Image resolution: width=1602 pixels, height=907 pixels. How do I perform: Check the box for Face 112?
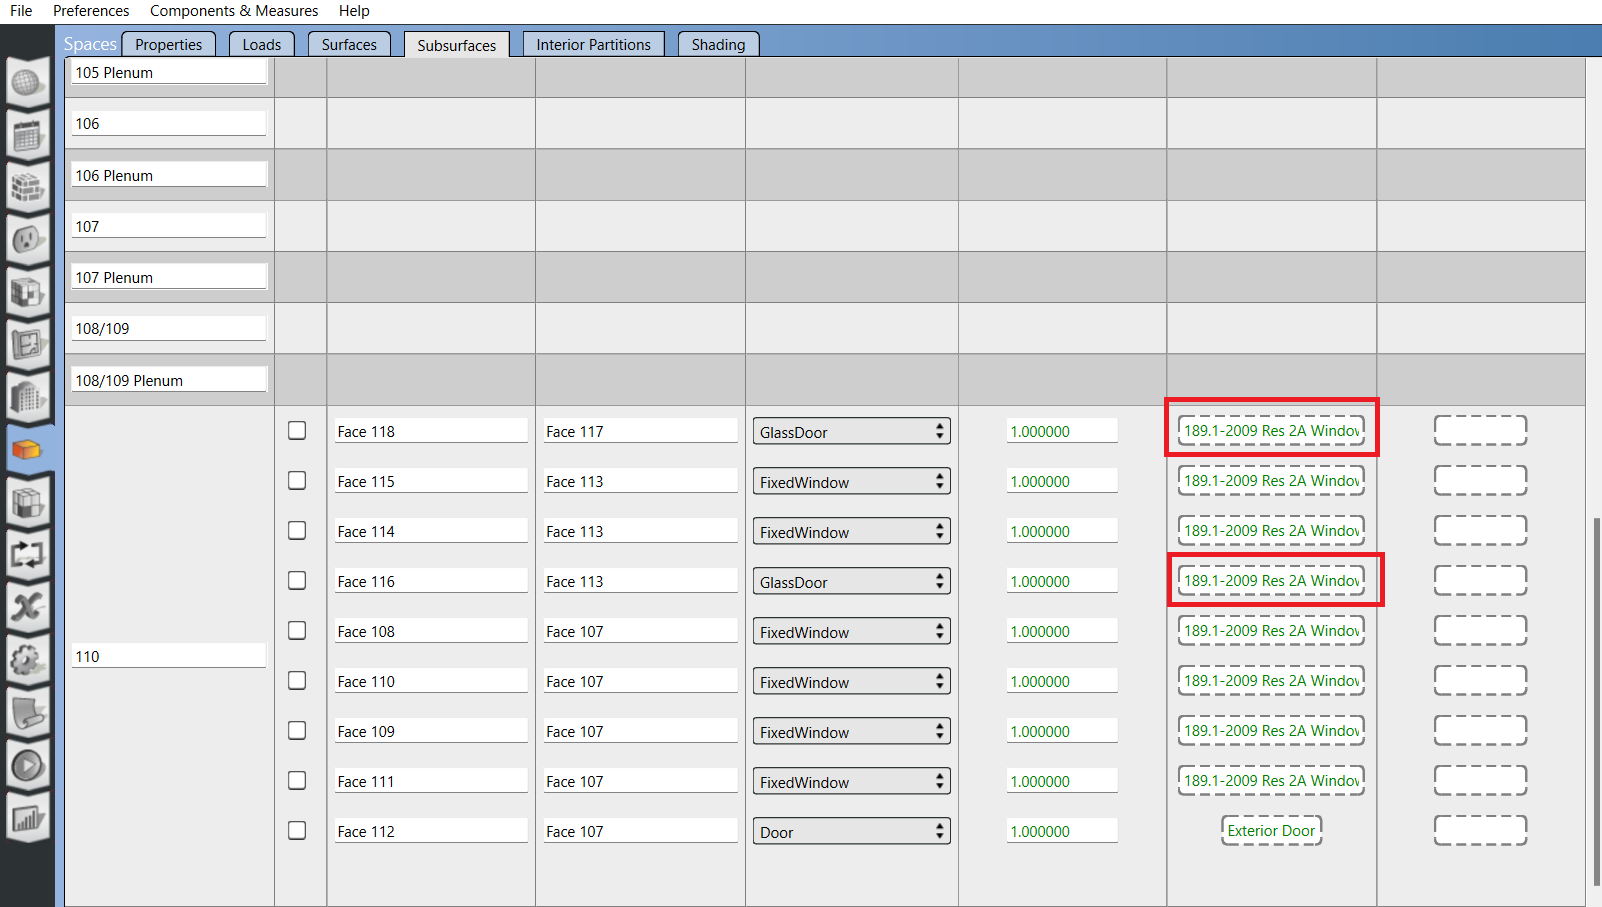point(297,830)
